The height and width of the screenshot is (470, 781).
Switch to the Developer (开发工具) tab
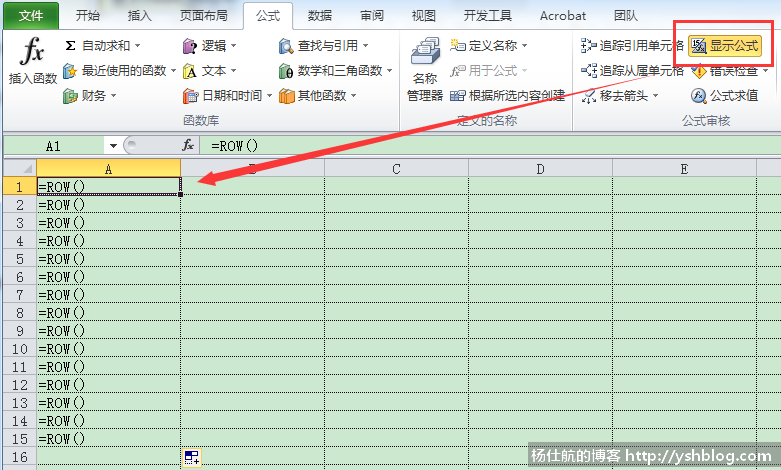coord(488,16)
